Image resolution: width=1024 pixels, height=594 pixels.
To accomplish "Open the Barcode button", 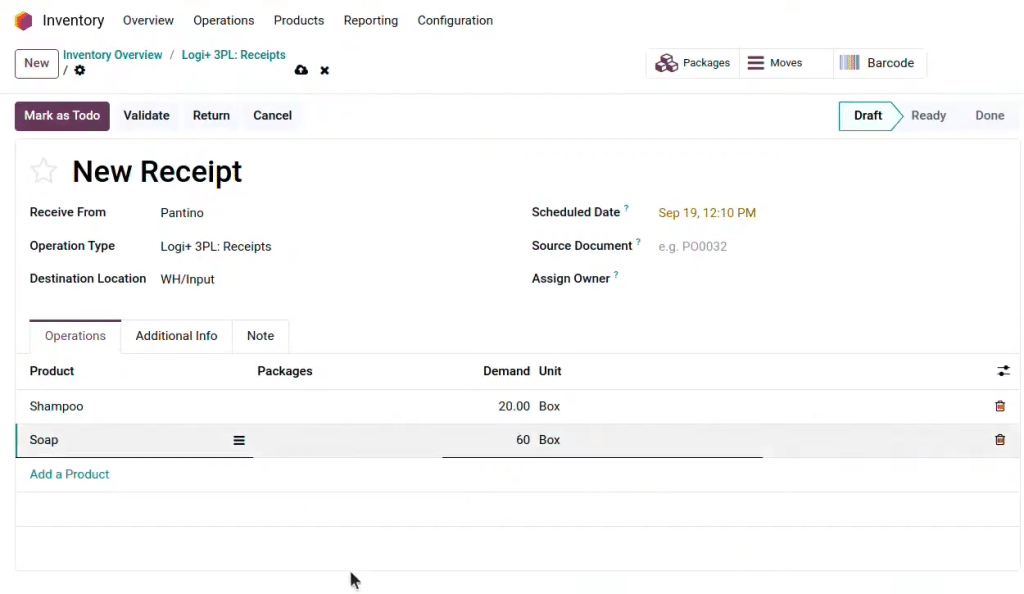I will [877, 63].
